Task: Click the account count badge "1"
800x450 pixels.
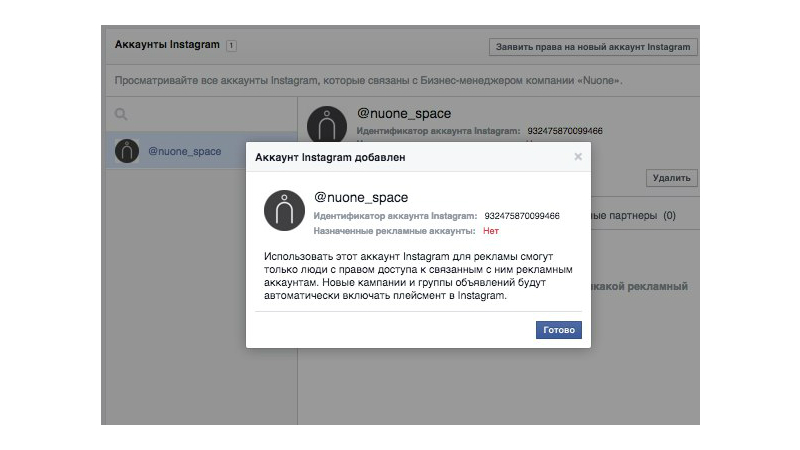Action: [x=231, y=46]
